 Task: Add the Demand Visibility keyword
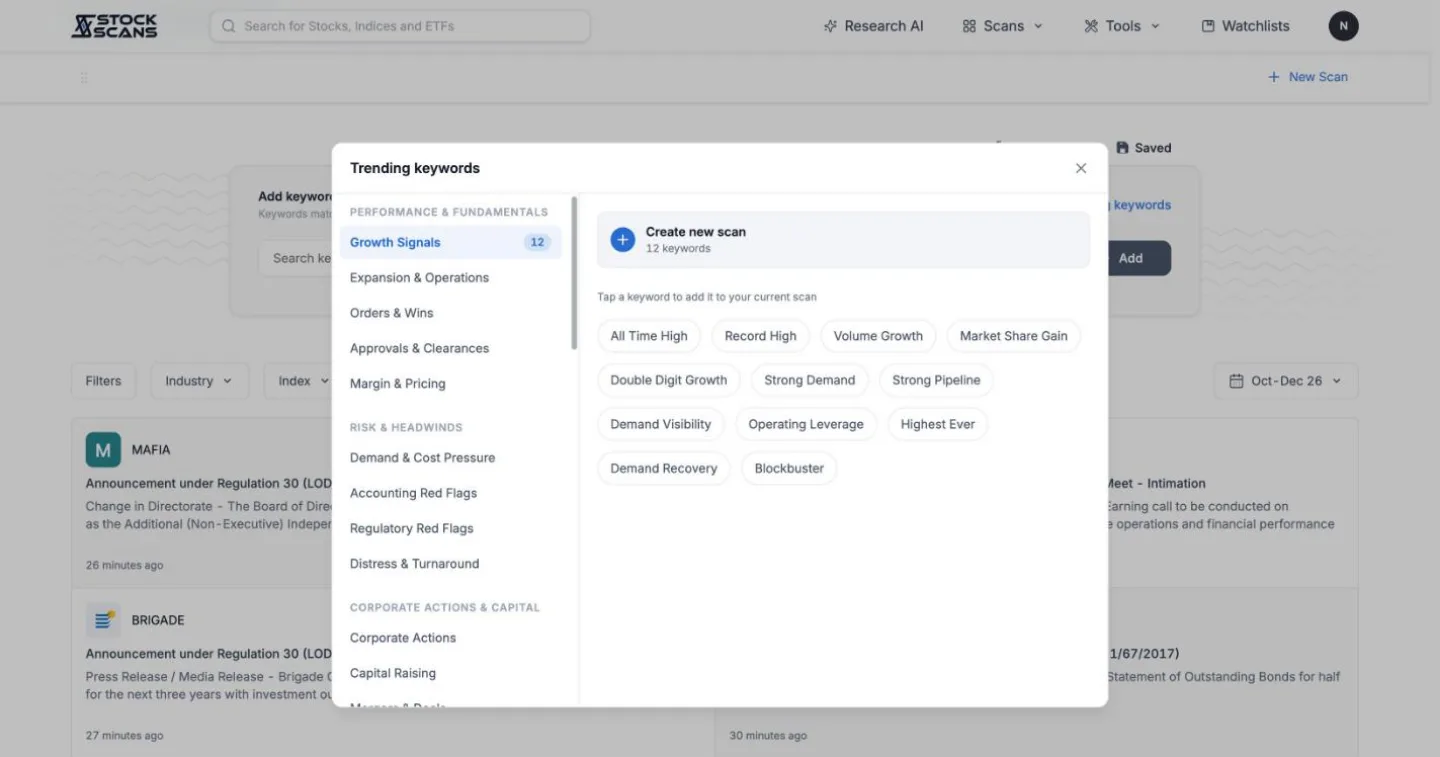(x=661, y=424)
